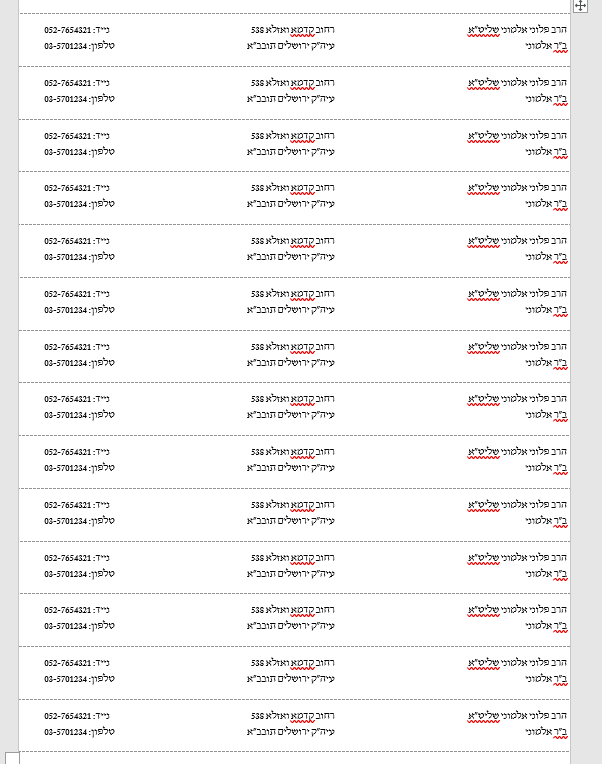The height and width of the screenshot is (764, 602).
Task: Click the city line ירושלים in the second row
Action: pyautogui.click(x=291, y=98)
